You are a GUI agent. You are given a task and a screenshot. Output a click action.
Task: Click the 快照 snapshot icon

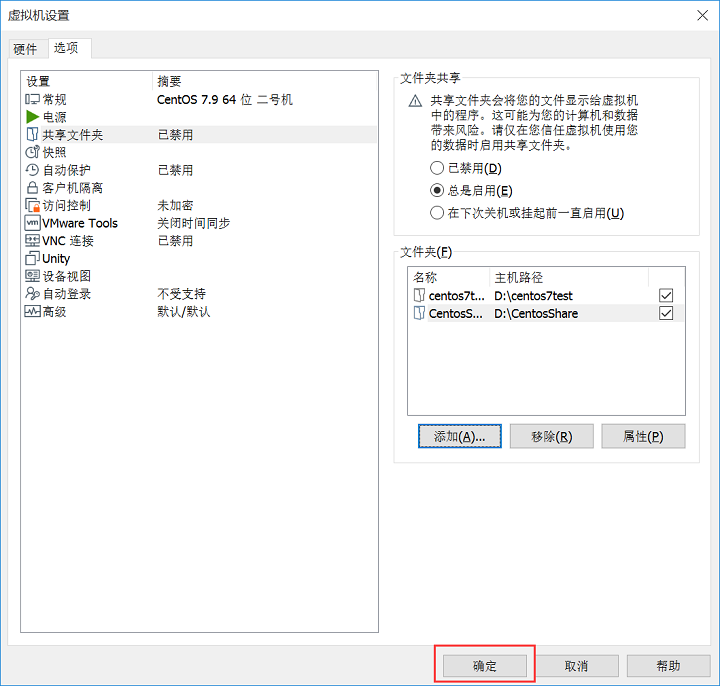pos(32,152)
